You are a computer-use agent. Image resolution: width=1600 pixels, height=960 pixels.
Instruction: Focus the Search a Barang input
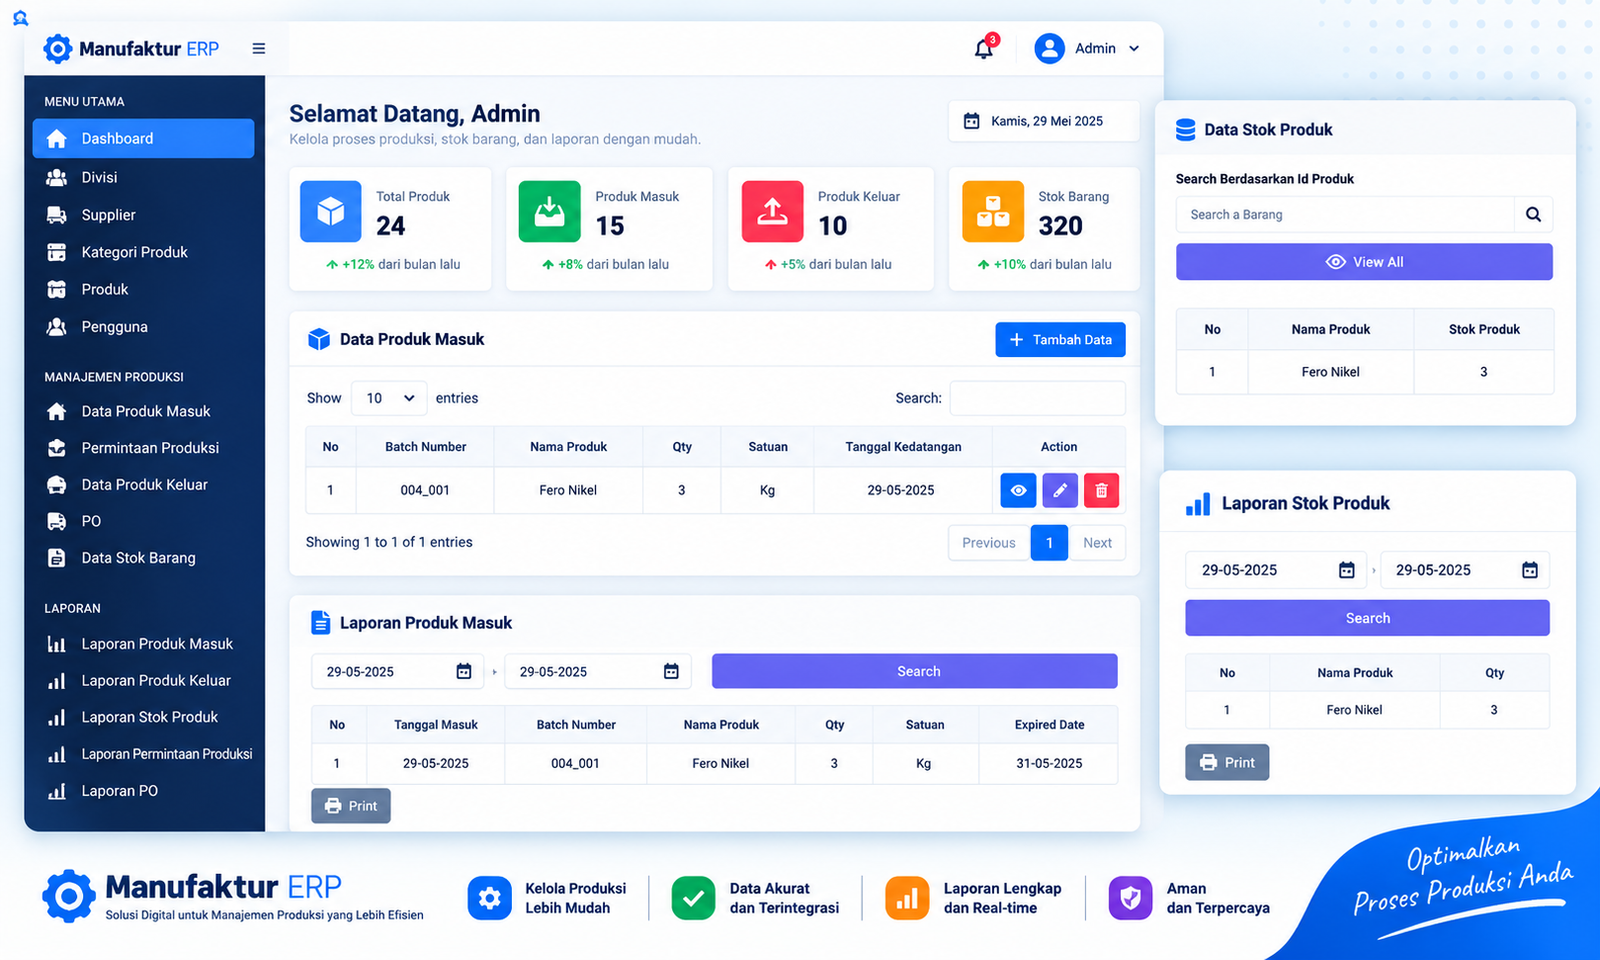pyautogui.click(x=1345, y=214)
